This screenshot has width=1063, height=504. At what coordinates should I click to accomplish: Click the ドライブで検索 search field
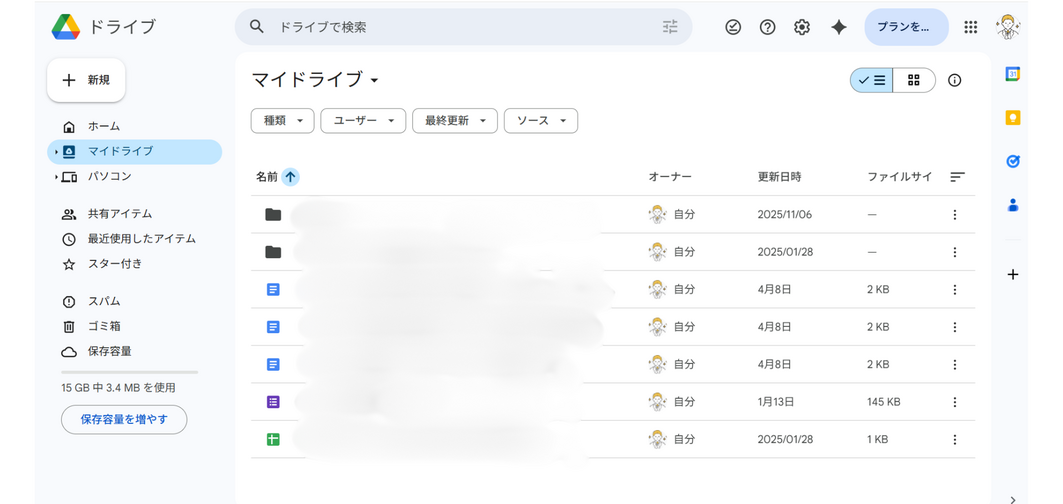[460, 27]
